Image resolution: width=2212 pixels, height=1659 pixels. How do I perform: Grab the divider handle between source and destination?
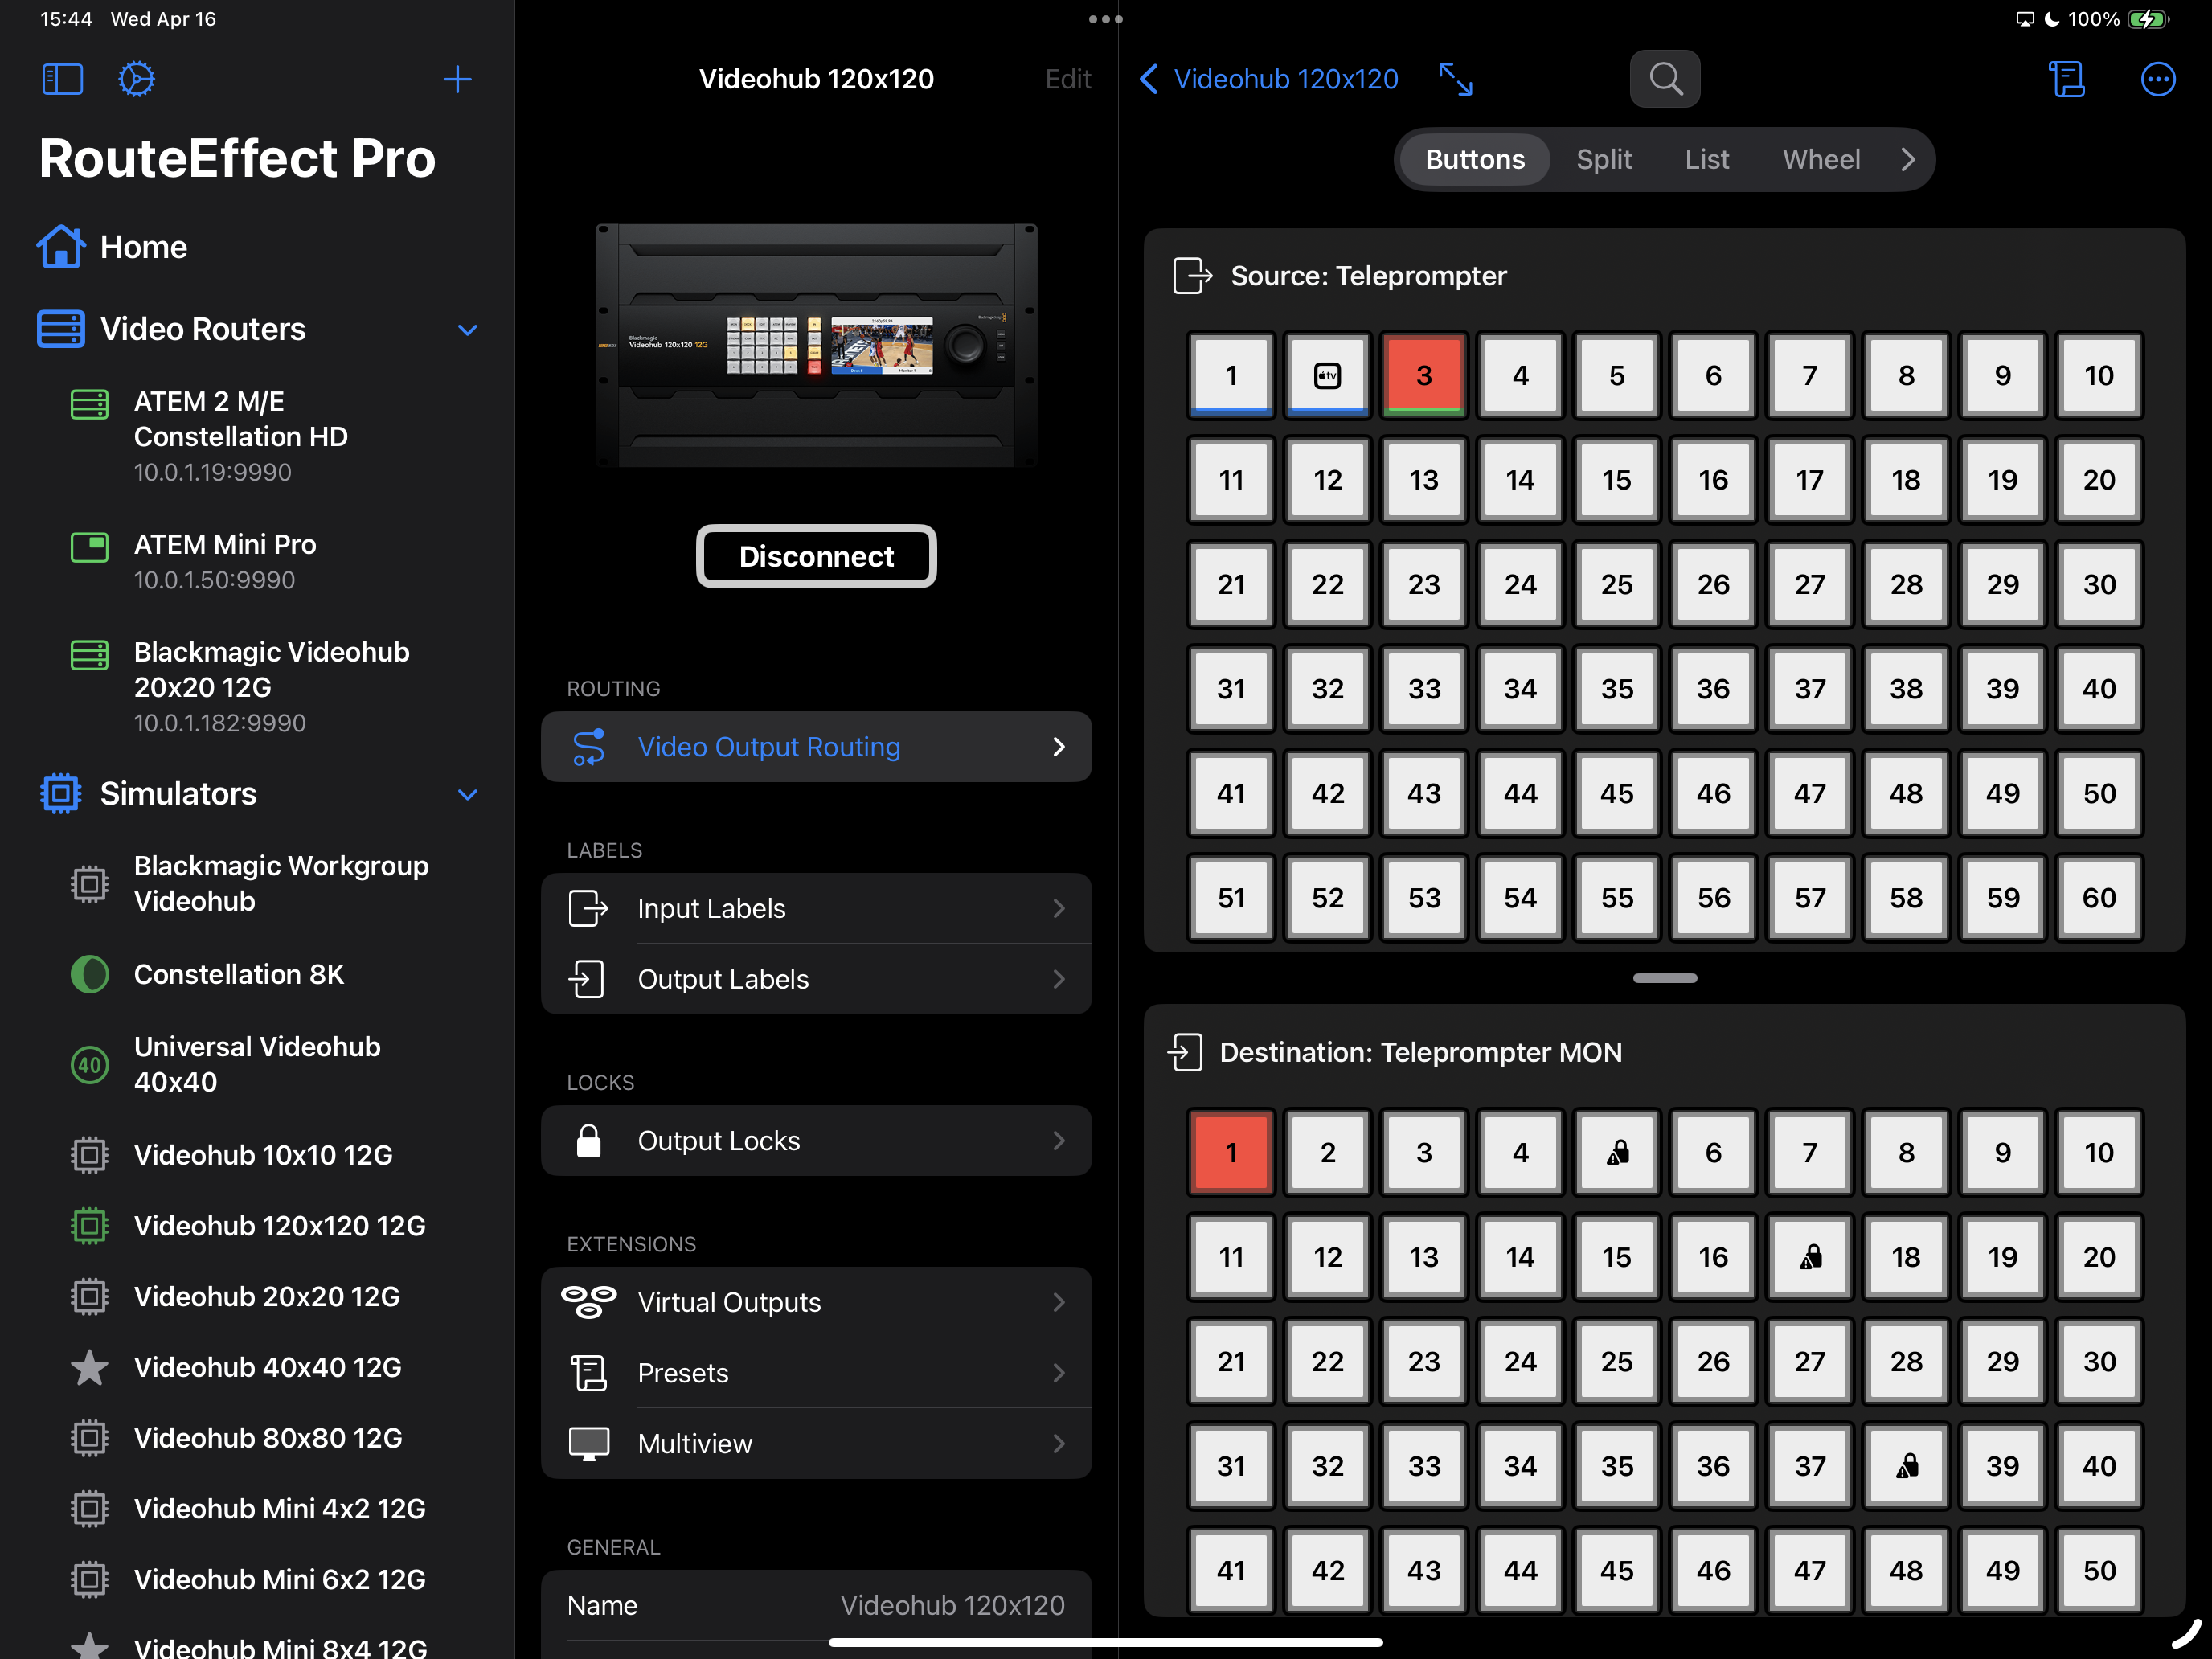1664,978
